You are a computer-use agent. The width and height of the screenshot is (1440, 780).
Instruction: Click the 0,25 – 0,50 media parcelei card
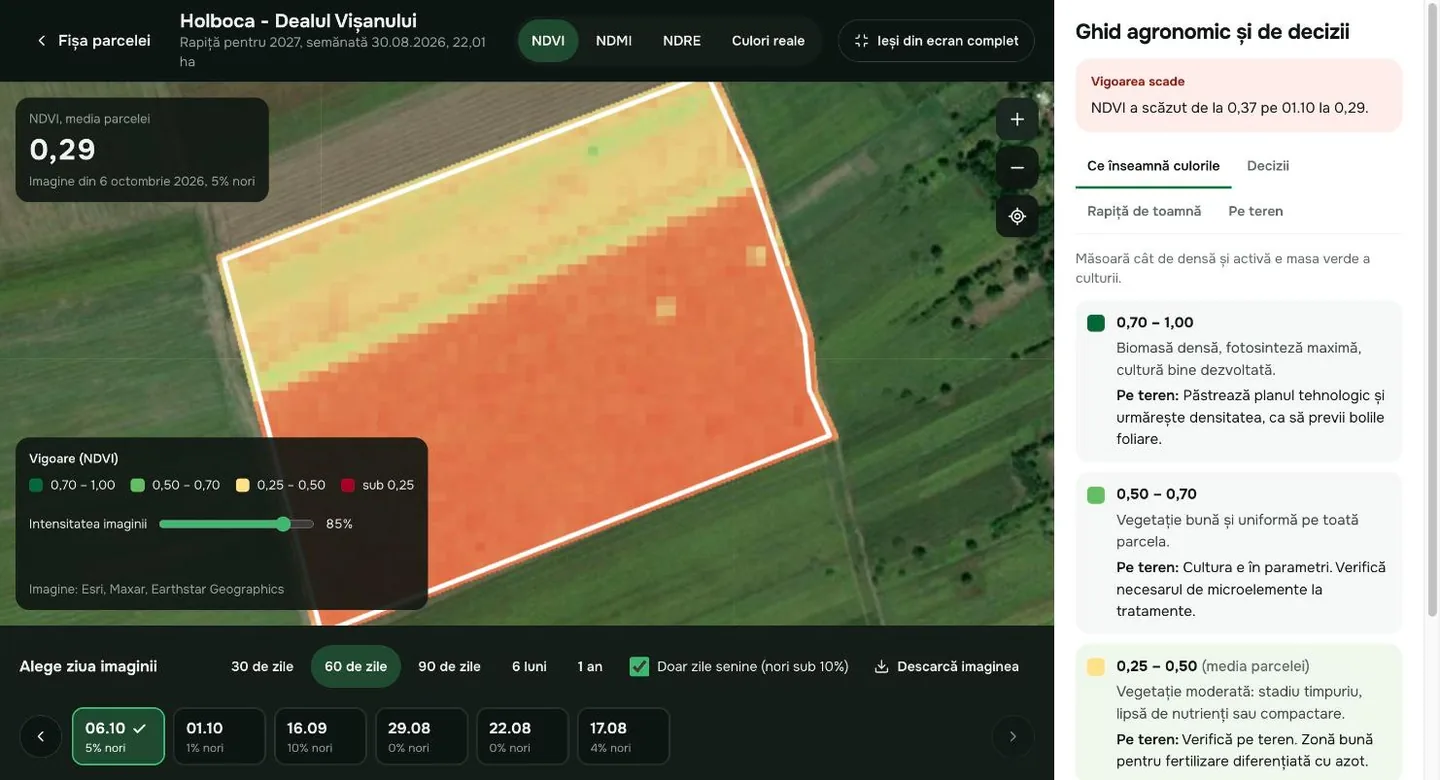coord(1239,714)
